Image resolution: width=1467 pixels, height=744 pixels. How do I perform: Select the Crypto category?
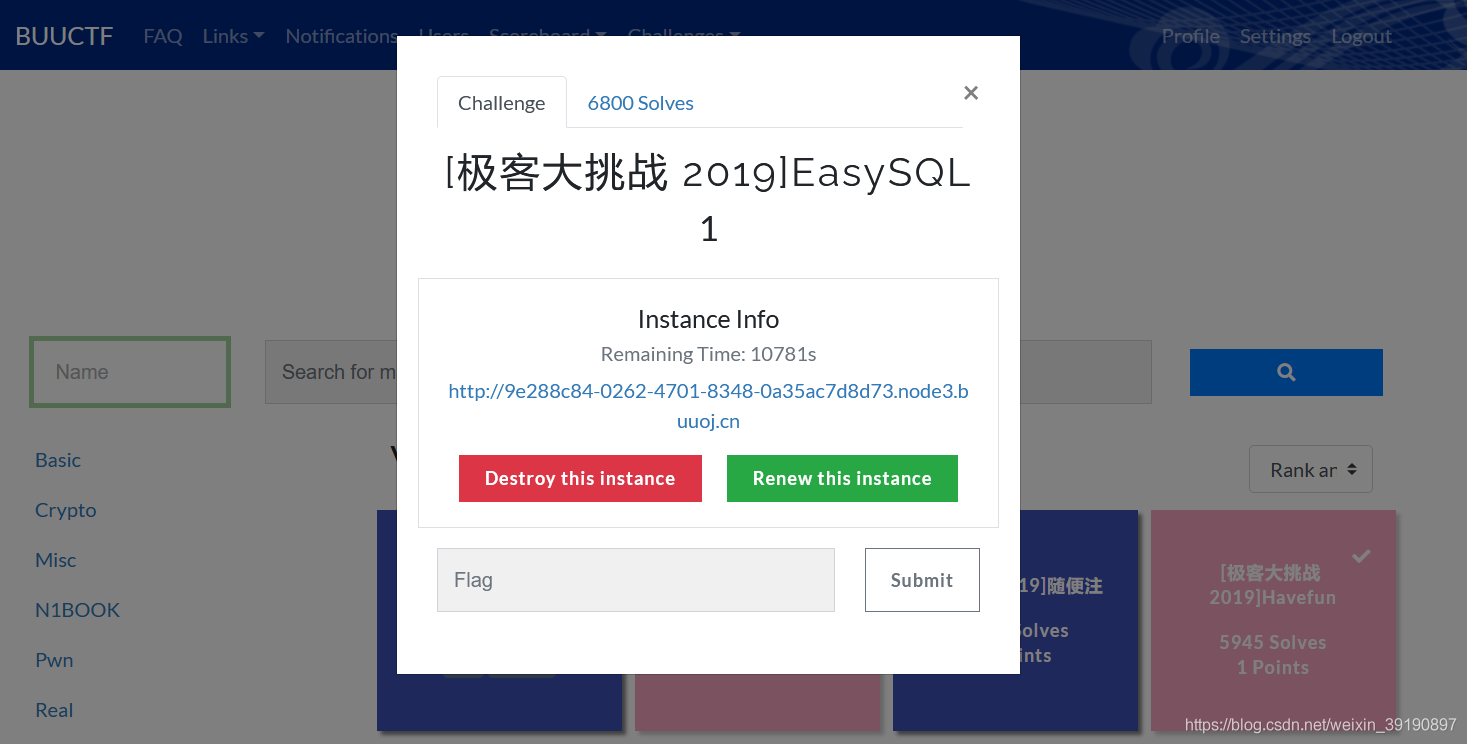[66, 510]
